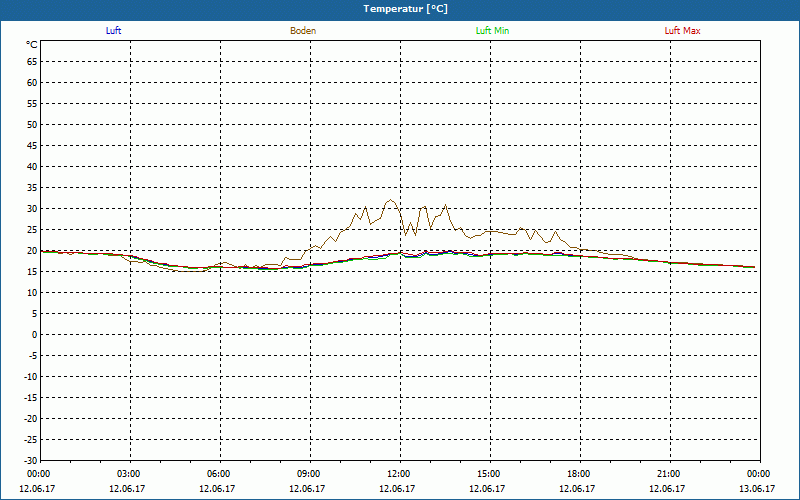Viewport: 800px width, 500px height.
Task: Click the 55 y-axis value
Action: pos(32,104)
